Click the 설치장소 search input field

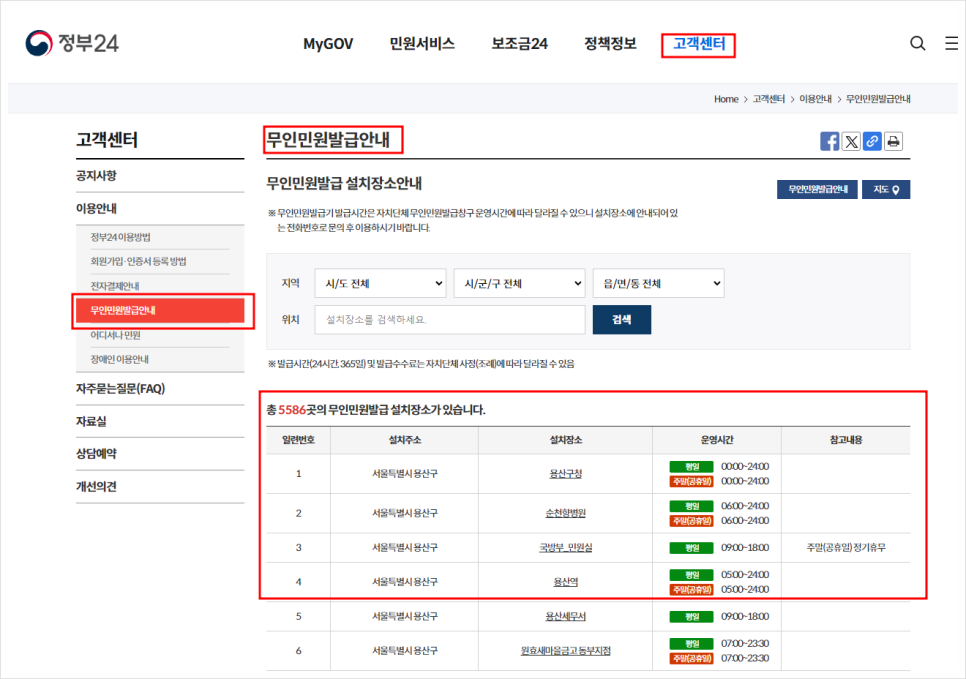(x=448, y=319)
